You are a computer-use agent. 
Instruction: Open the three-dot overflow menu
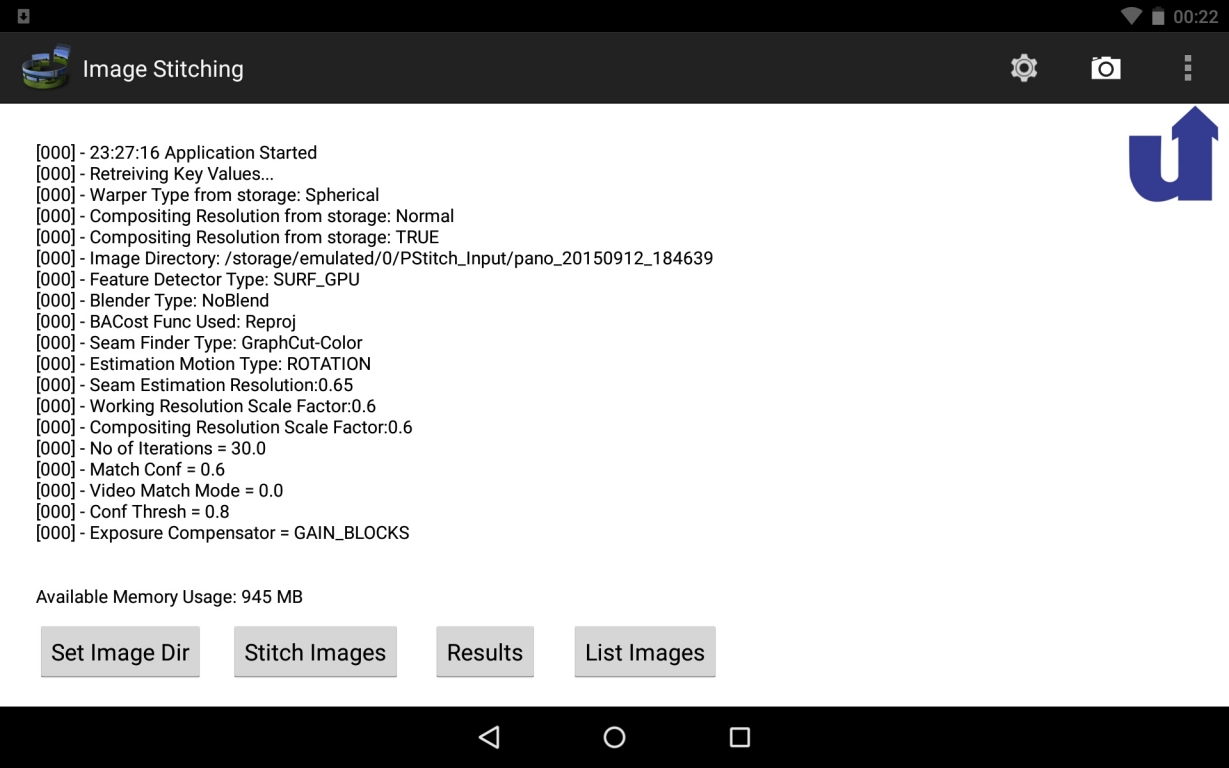coord(1187,68)
